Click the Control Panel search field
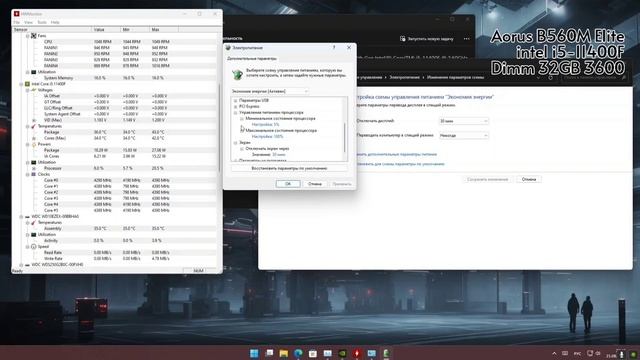 click(x=594, y=77)
